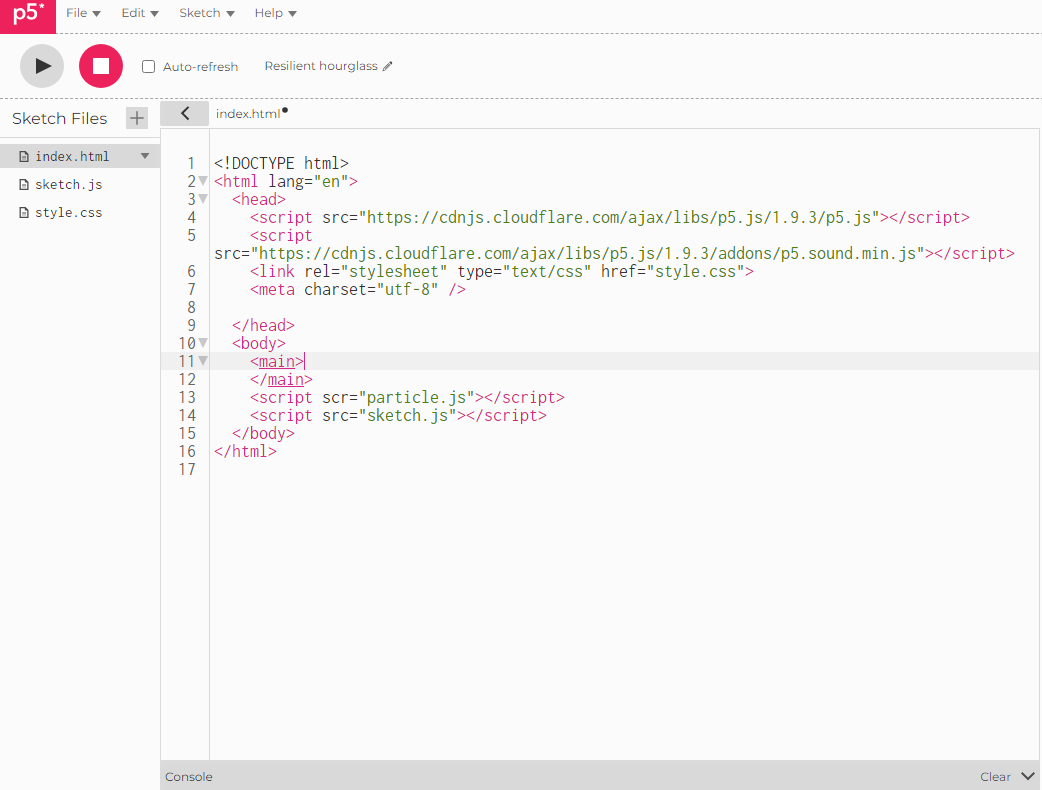This screenshot has width=1042, height=790.
Task: Click the closing body tag line
Action: pos(263,433)
